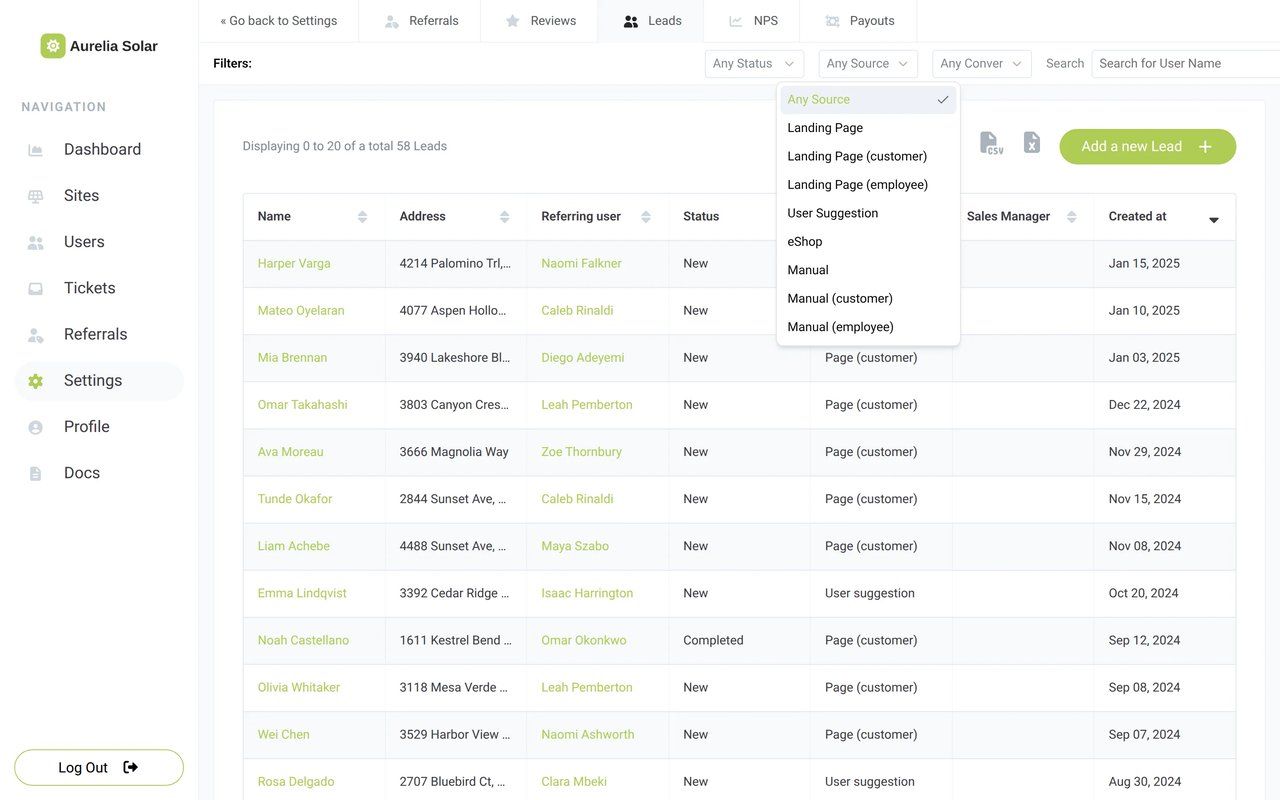Image resolution: width=1280 pixels, height=800 pixels.
Task: Sort table by Address column arrows
Action: point(505,217)
